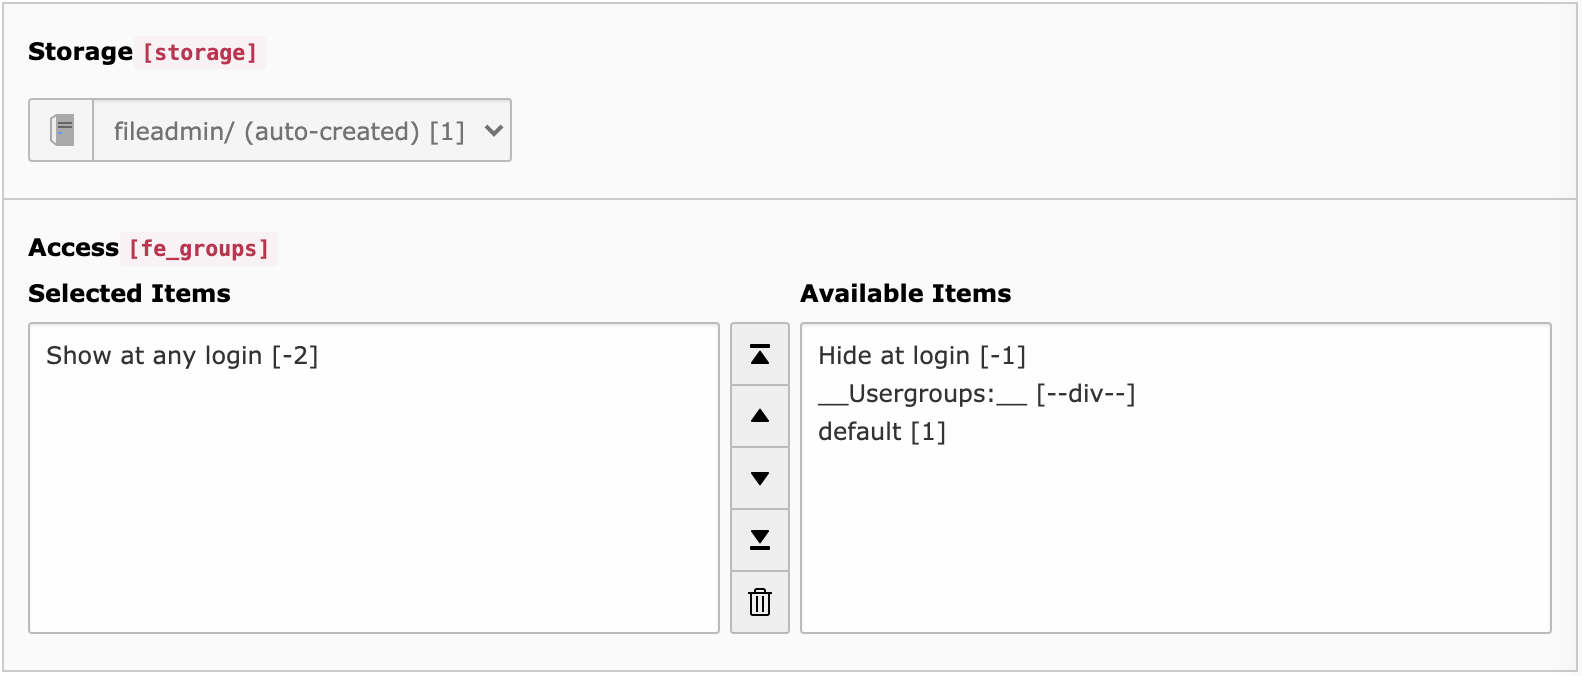Image resolution: width=1582 pixels, height=676 pixels.
Task: Click the move item down arrow icon
Action: coord(760,478)
